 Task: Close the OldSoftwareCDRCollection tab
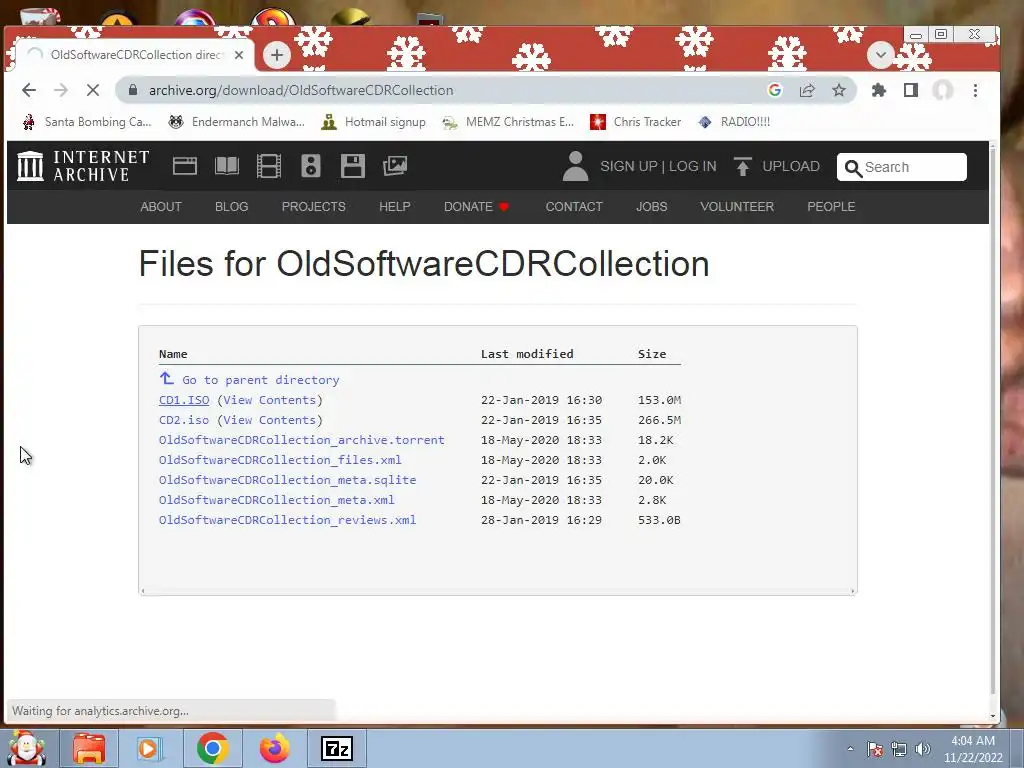[239, 55]
